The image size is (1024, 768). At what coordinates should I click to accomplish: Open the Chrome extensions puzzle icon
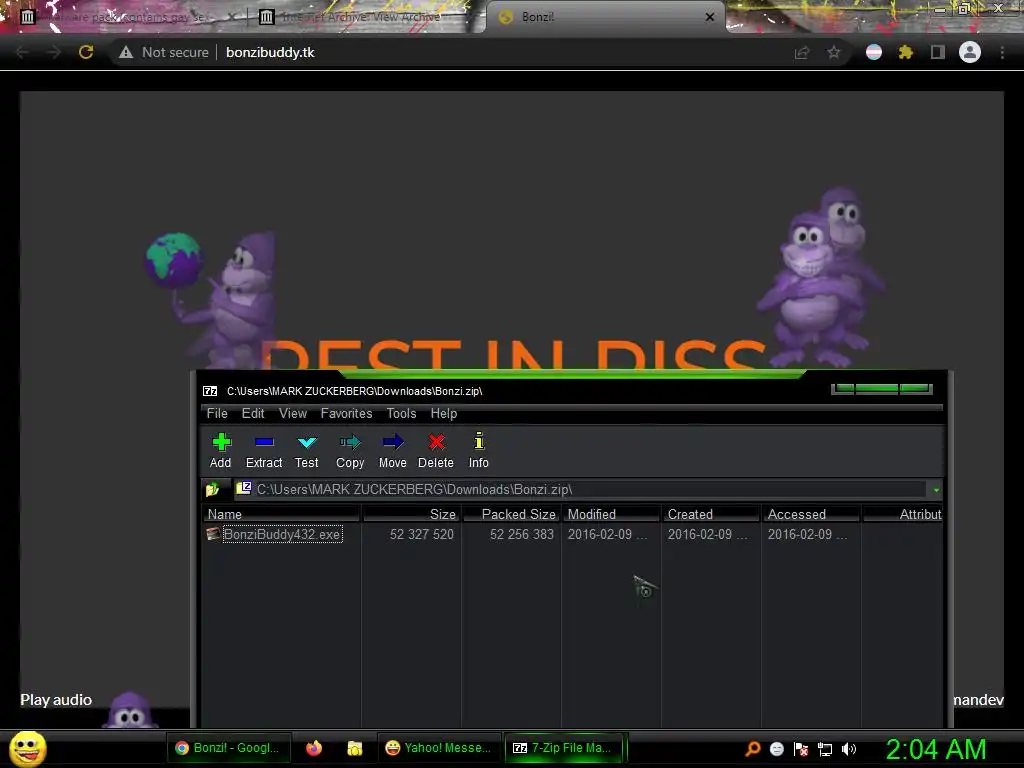906,52
